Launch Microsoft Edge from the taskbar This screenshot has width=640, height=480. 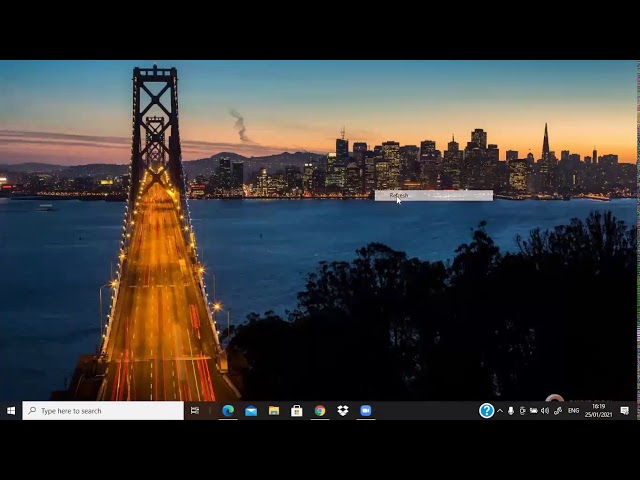[x=228, y=410]
